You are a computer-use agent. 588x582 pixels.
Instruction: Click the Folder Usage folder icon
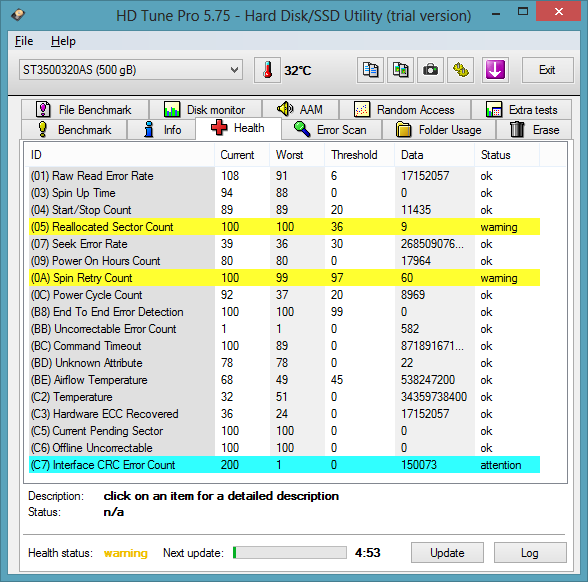coord(404,129)
